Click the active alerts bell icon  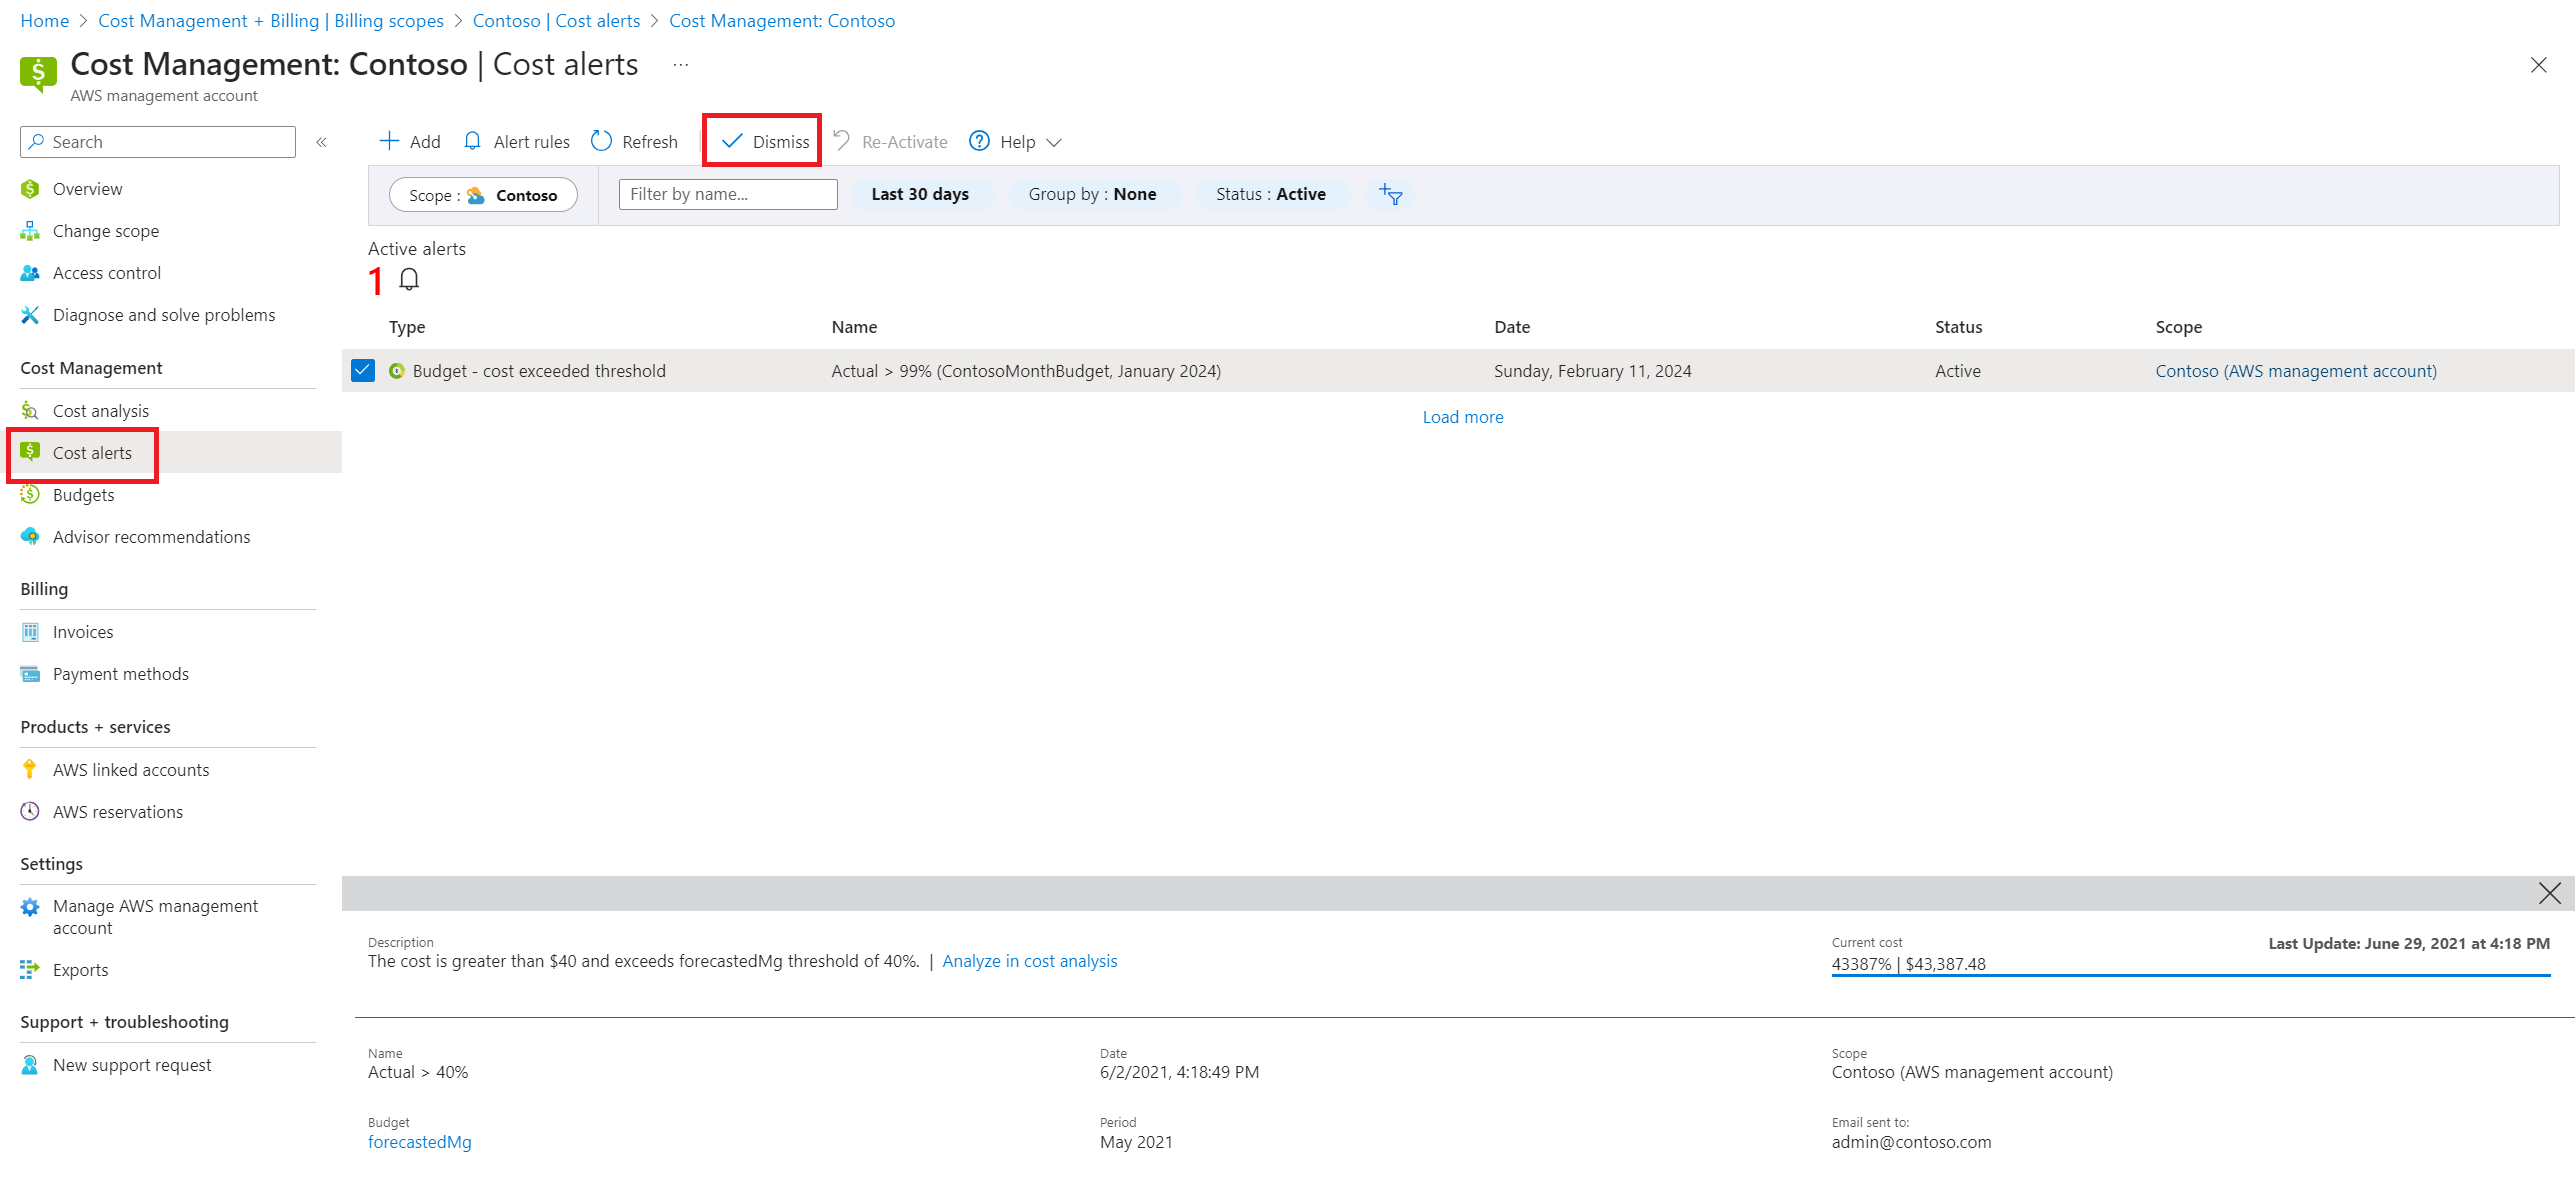(x=409, y=279)
